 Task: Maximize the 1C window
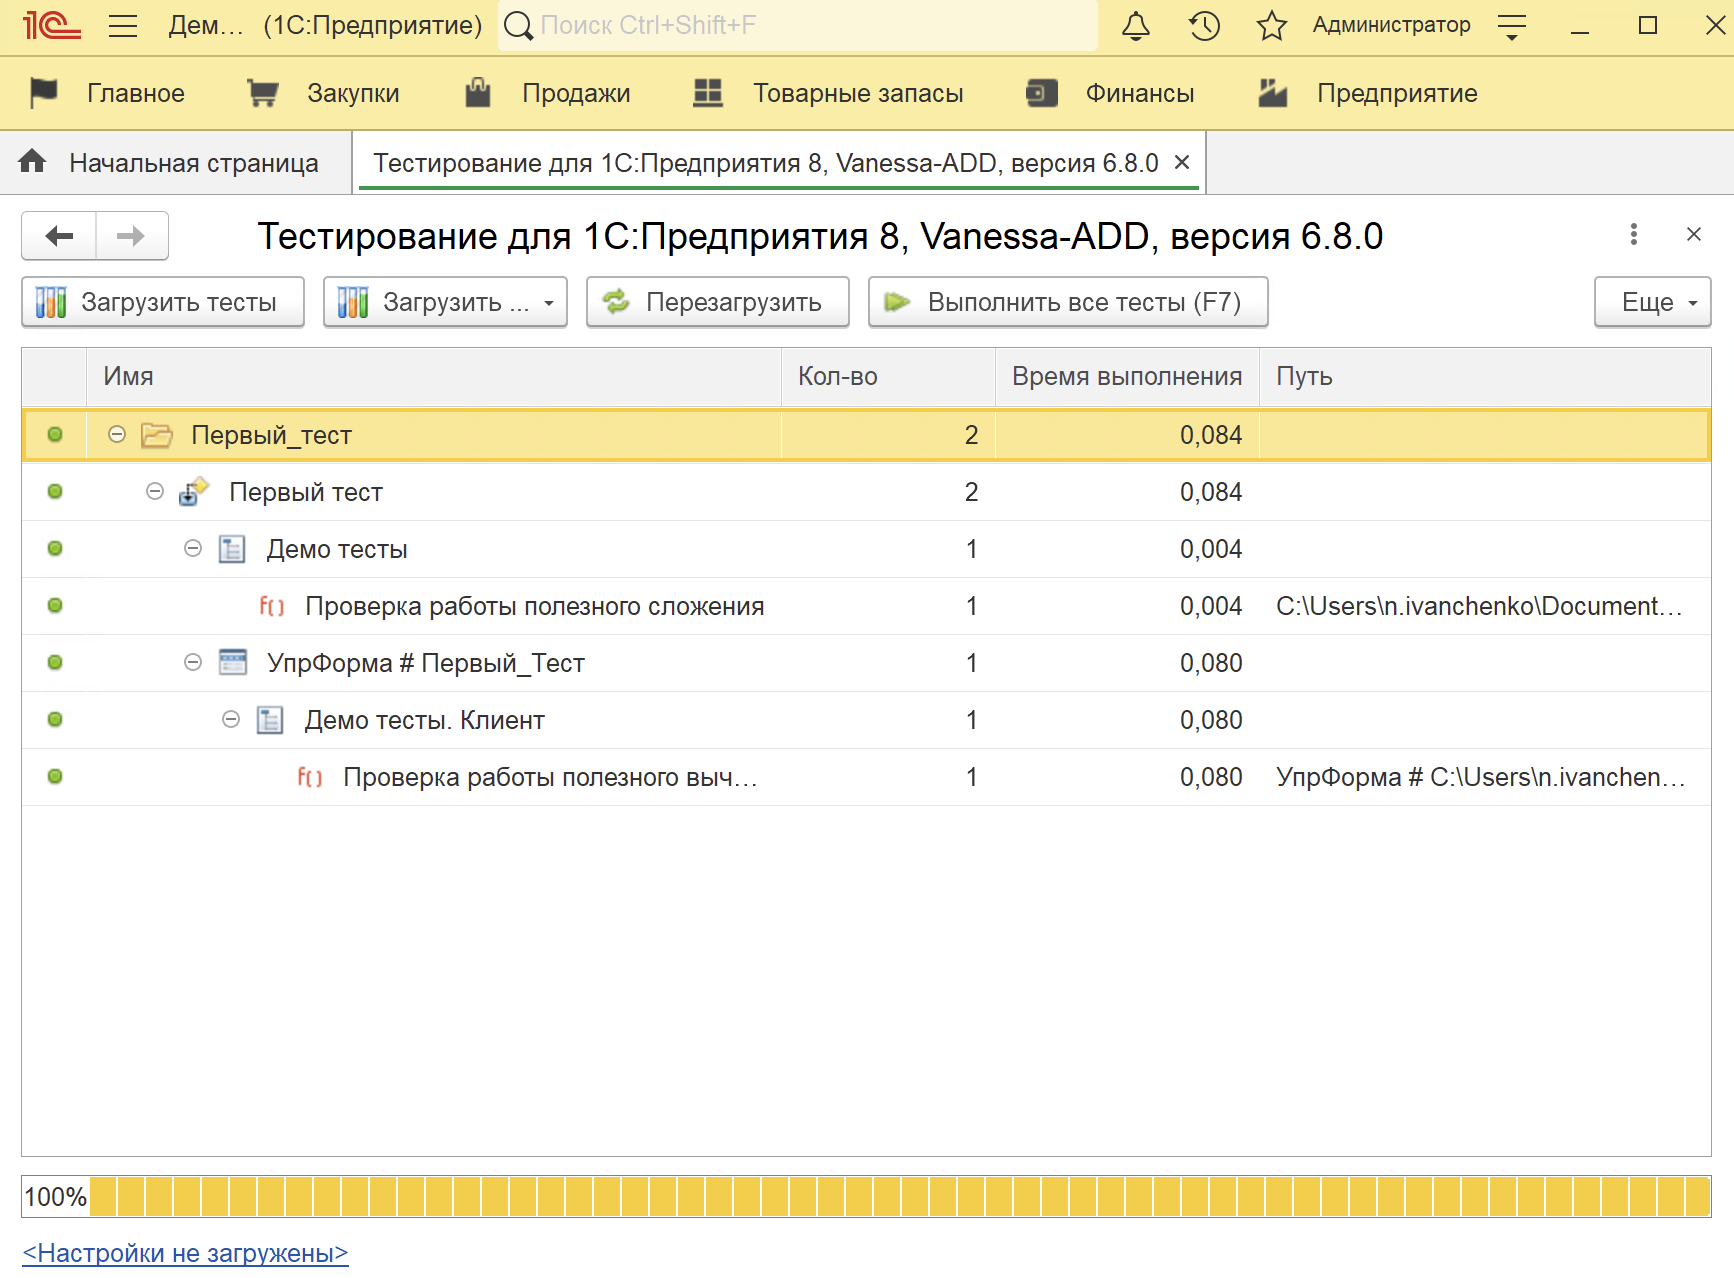click(x=1648, y=25)
